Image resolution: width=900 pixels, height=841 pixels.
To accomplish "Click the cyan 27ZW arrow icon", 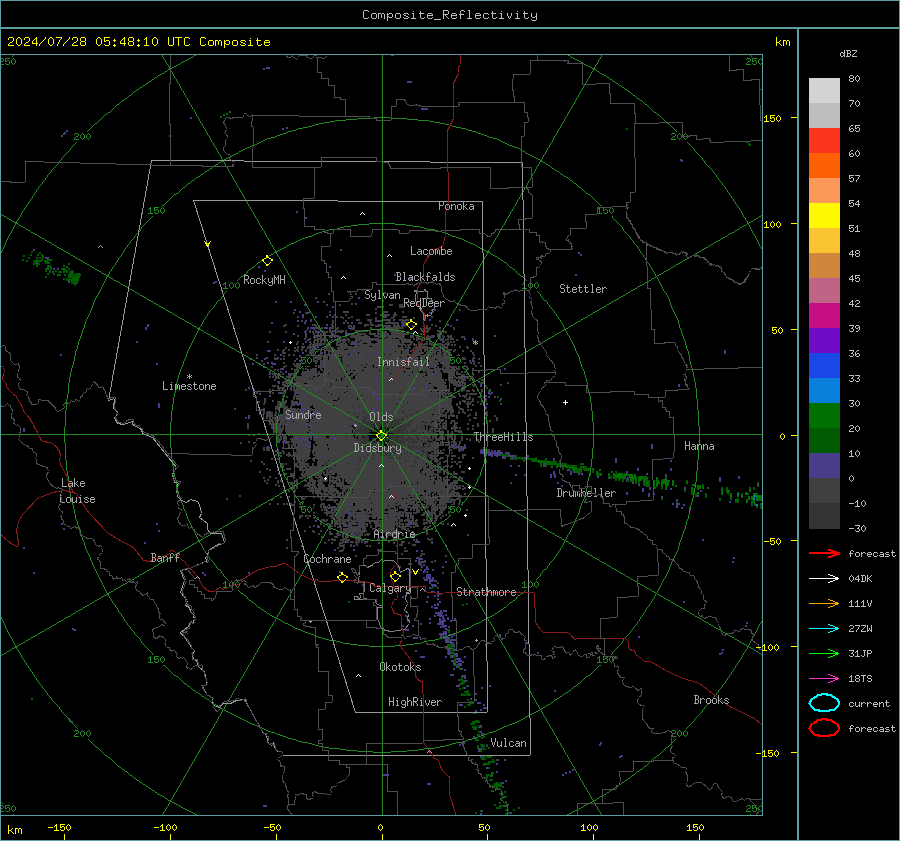I will [x=824, y=629].
